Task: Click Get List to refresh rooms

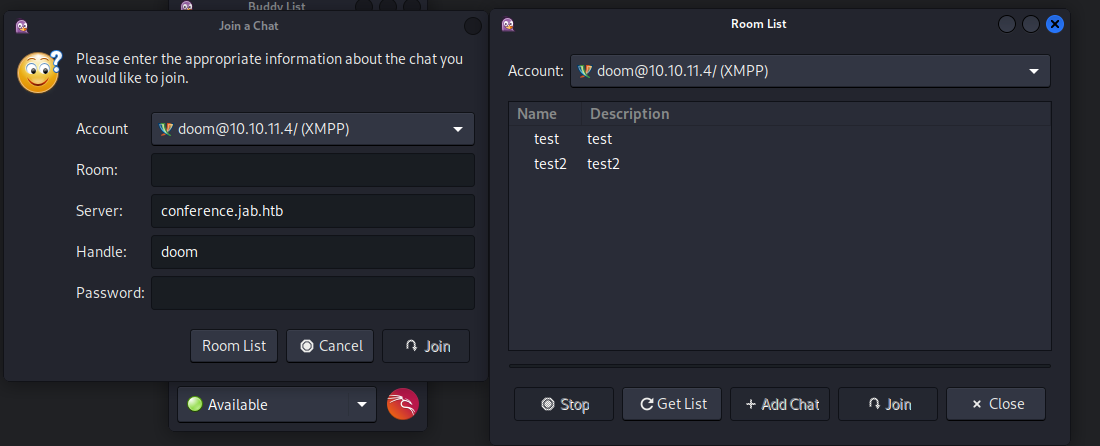Action: point(673,404)
